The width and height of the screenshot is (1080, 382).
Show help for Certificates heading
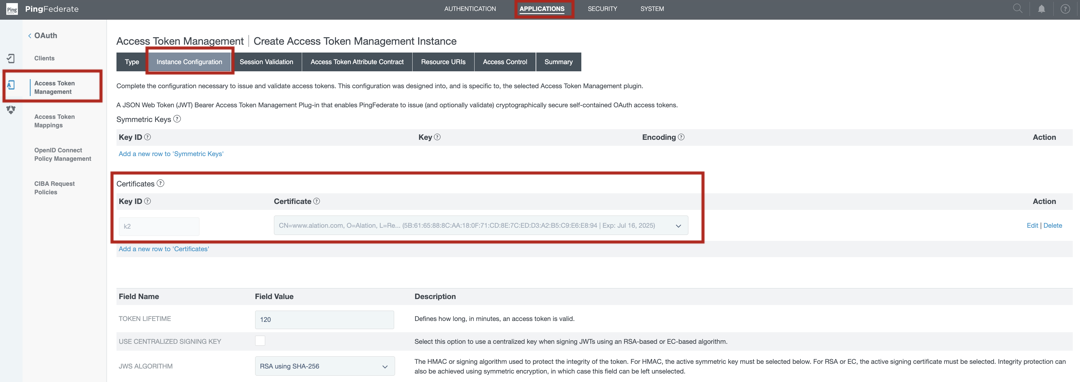point(160,184)
